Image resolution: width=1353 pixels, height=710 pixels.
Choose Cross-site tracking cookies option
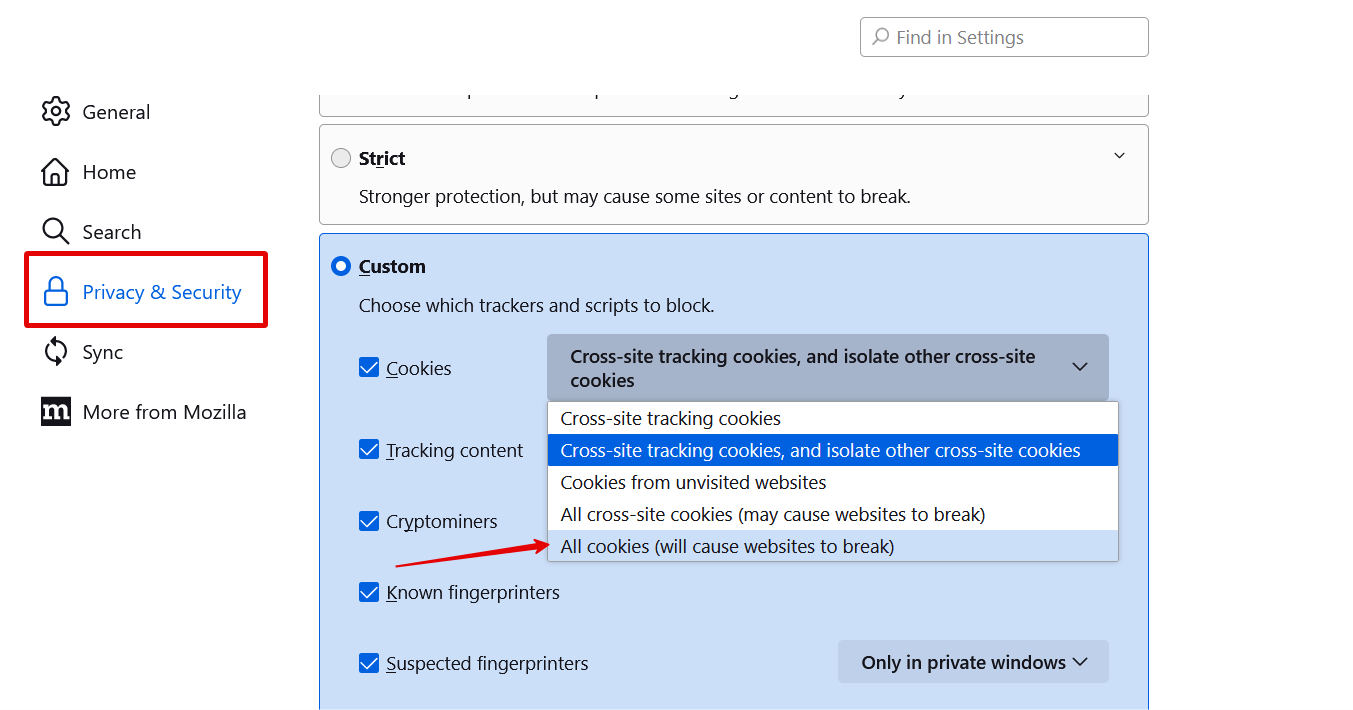(x=832, y=418)
